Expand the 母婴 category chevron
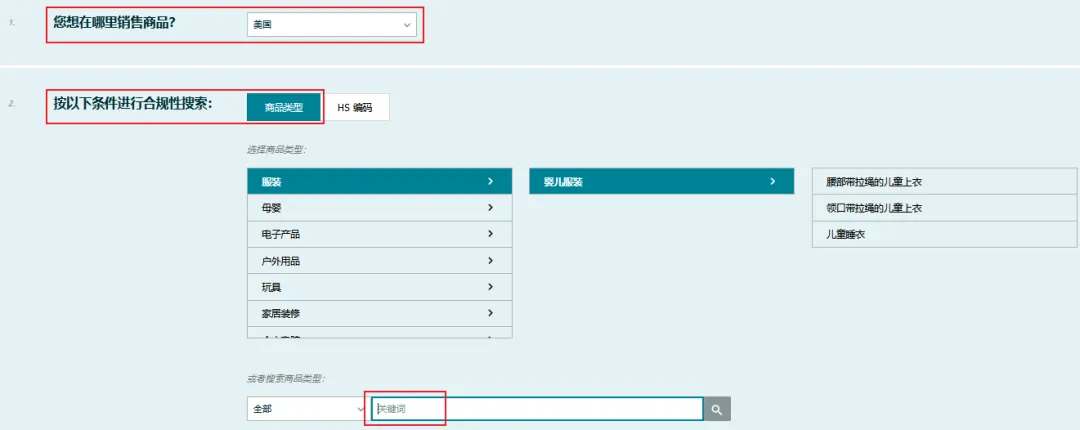 (490, 207)
